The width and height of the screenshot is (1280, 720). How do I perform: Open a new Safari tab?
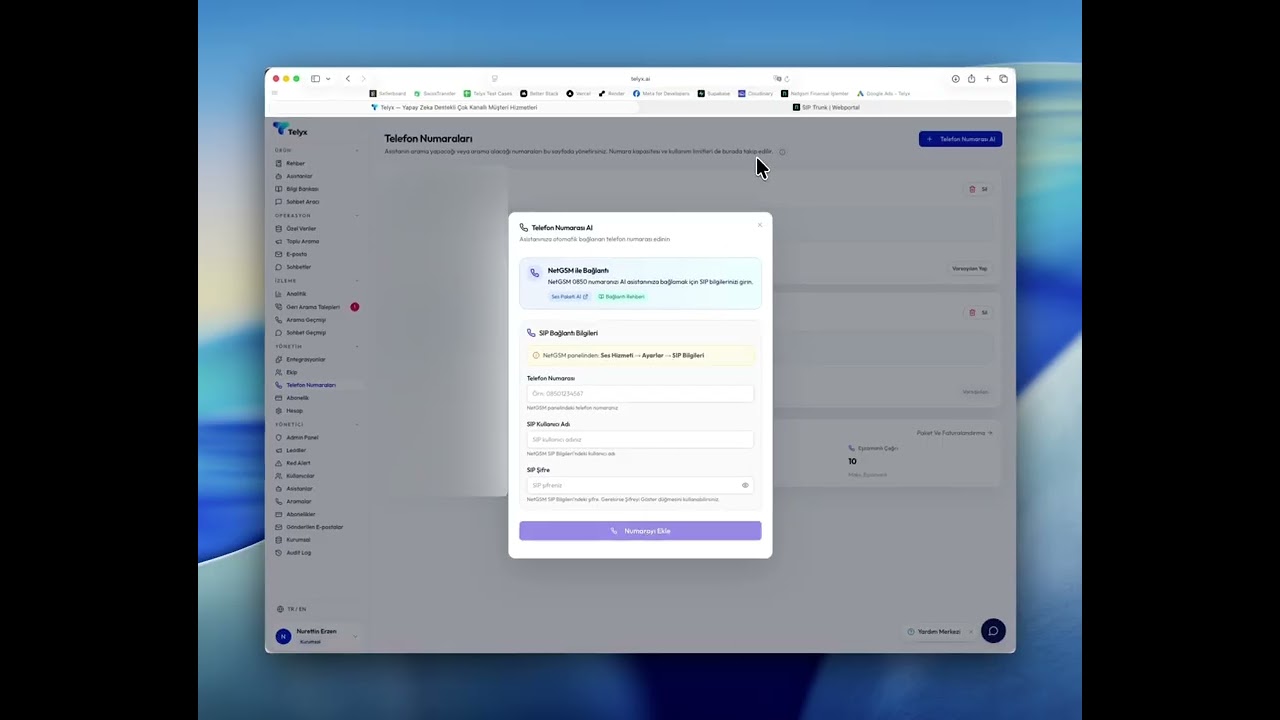pyautogui.click(x=987, y=79)
